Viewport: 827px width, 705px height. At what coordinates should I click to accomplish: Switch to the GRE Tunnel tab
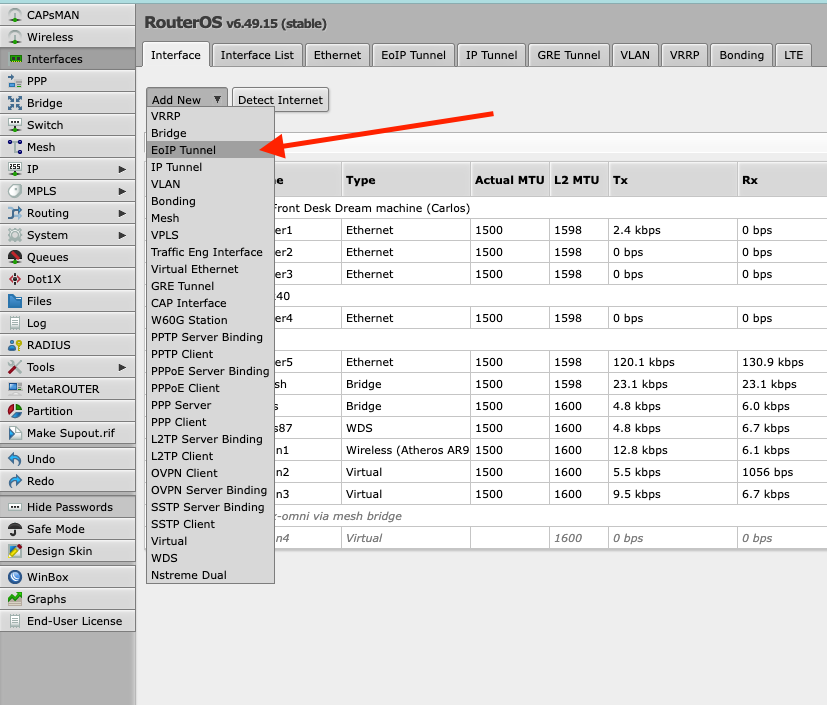point(569,55)
